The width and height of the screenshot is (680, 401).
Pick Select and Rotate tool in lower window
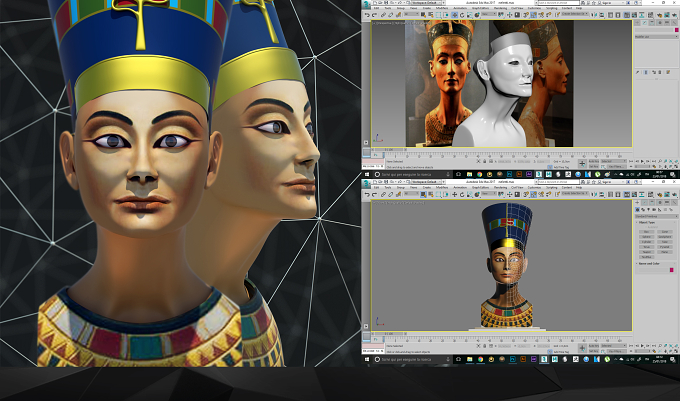pos(462,194)
